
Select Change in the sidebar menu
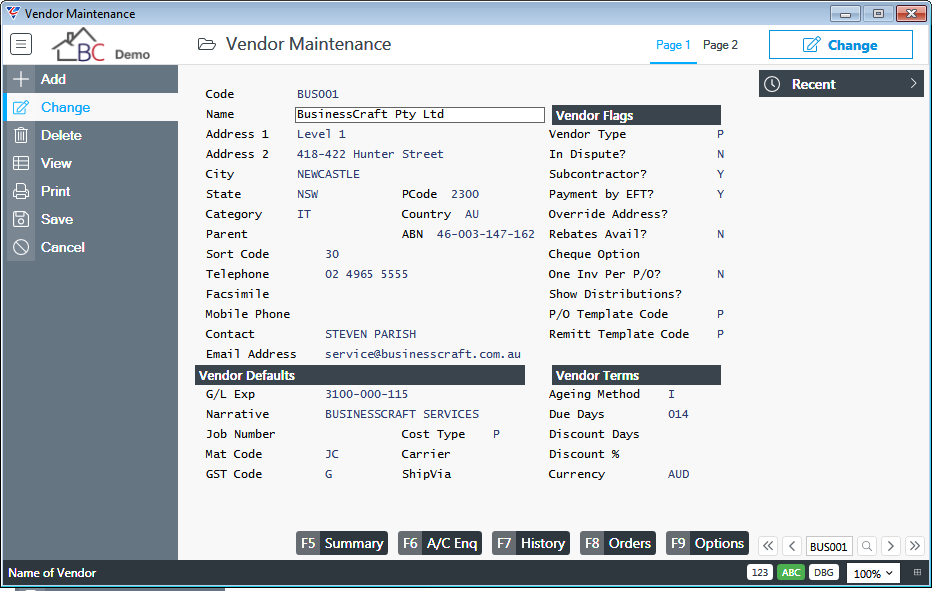click(91, 107)
